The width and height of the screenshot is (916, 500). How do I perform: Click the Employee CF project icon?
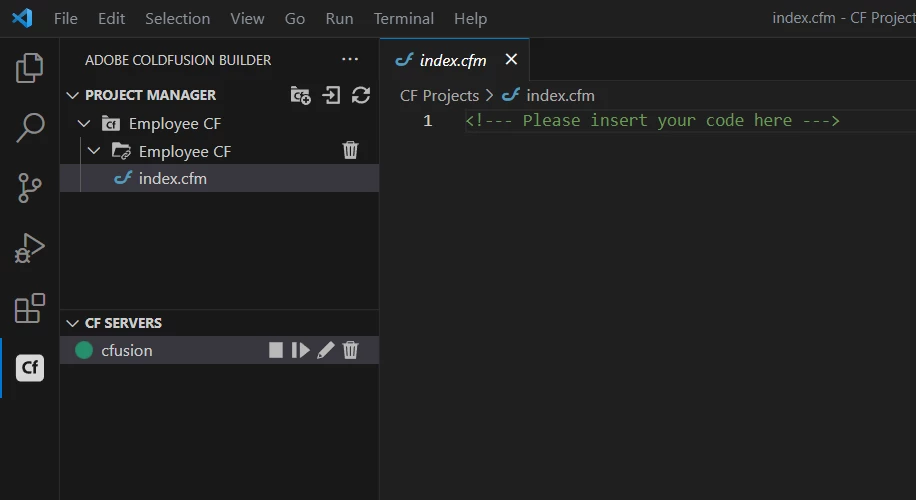click(x=110, y=124)
